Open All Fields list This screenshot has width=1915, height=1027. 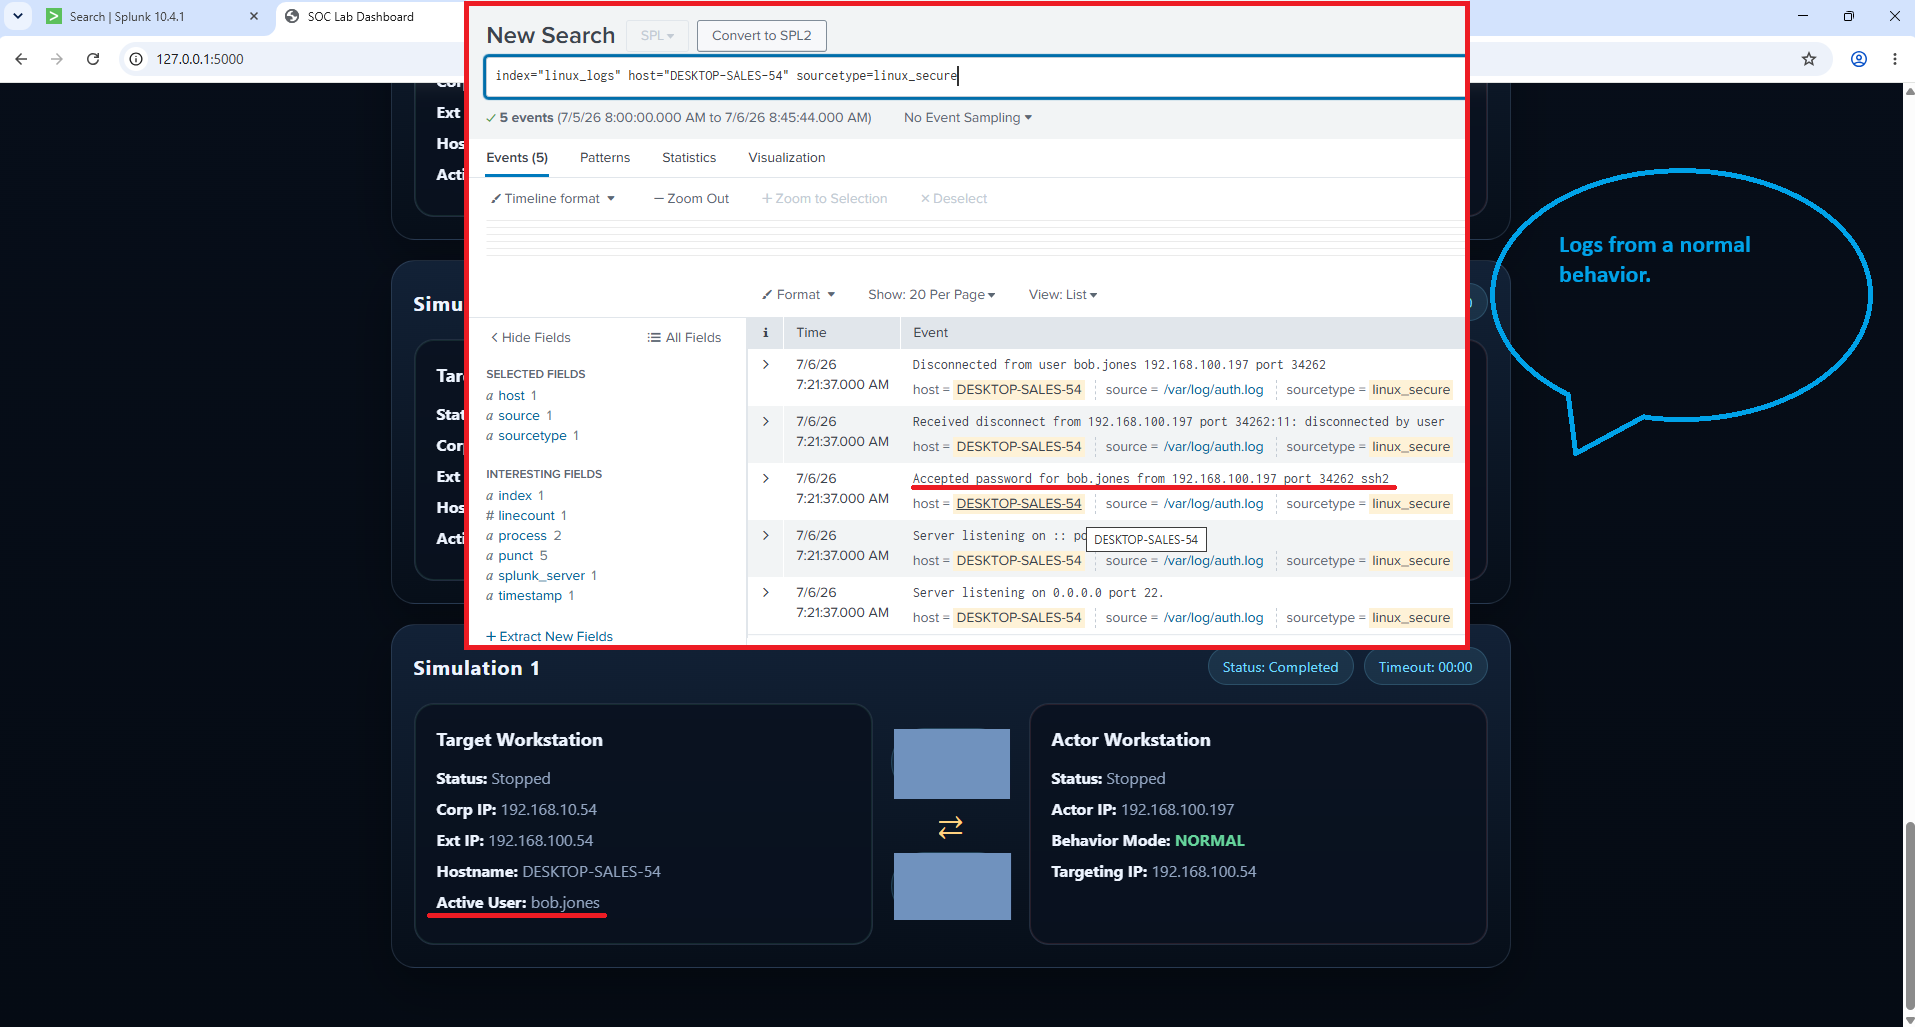point(684,338)
